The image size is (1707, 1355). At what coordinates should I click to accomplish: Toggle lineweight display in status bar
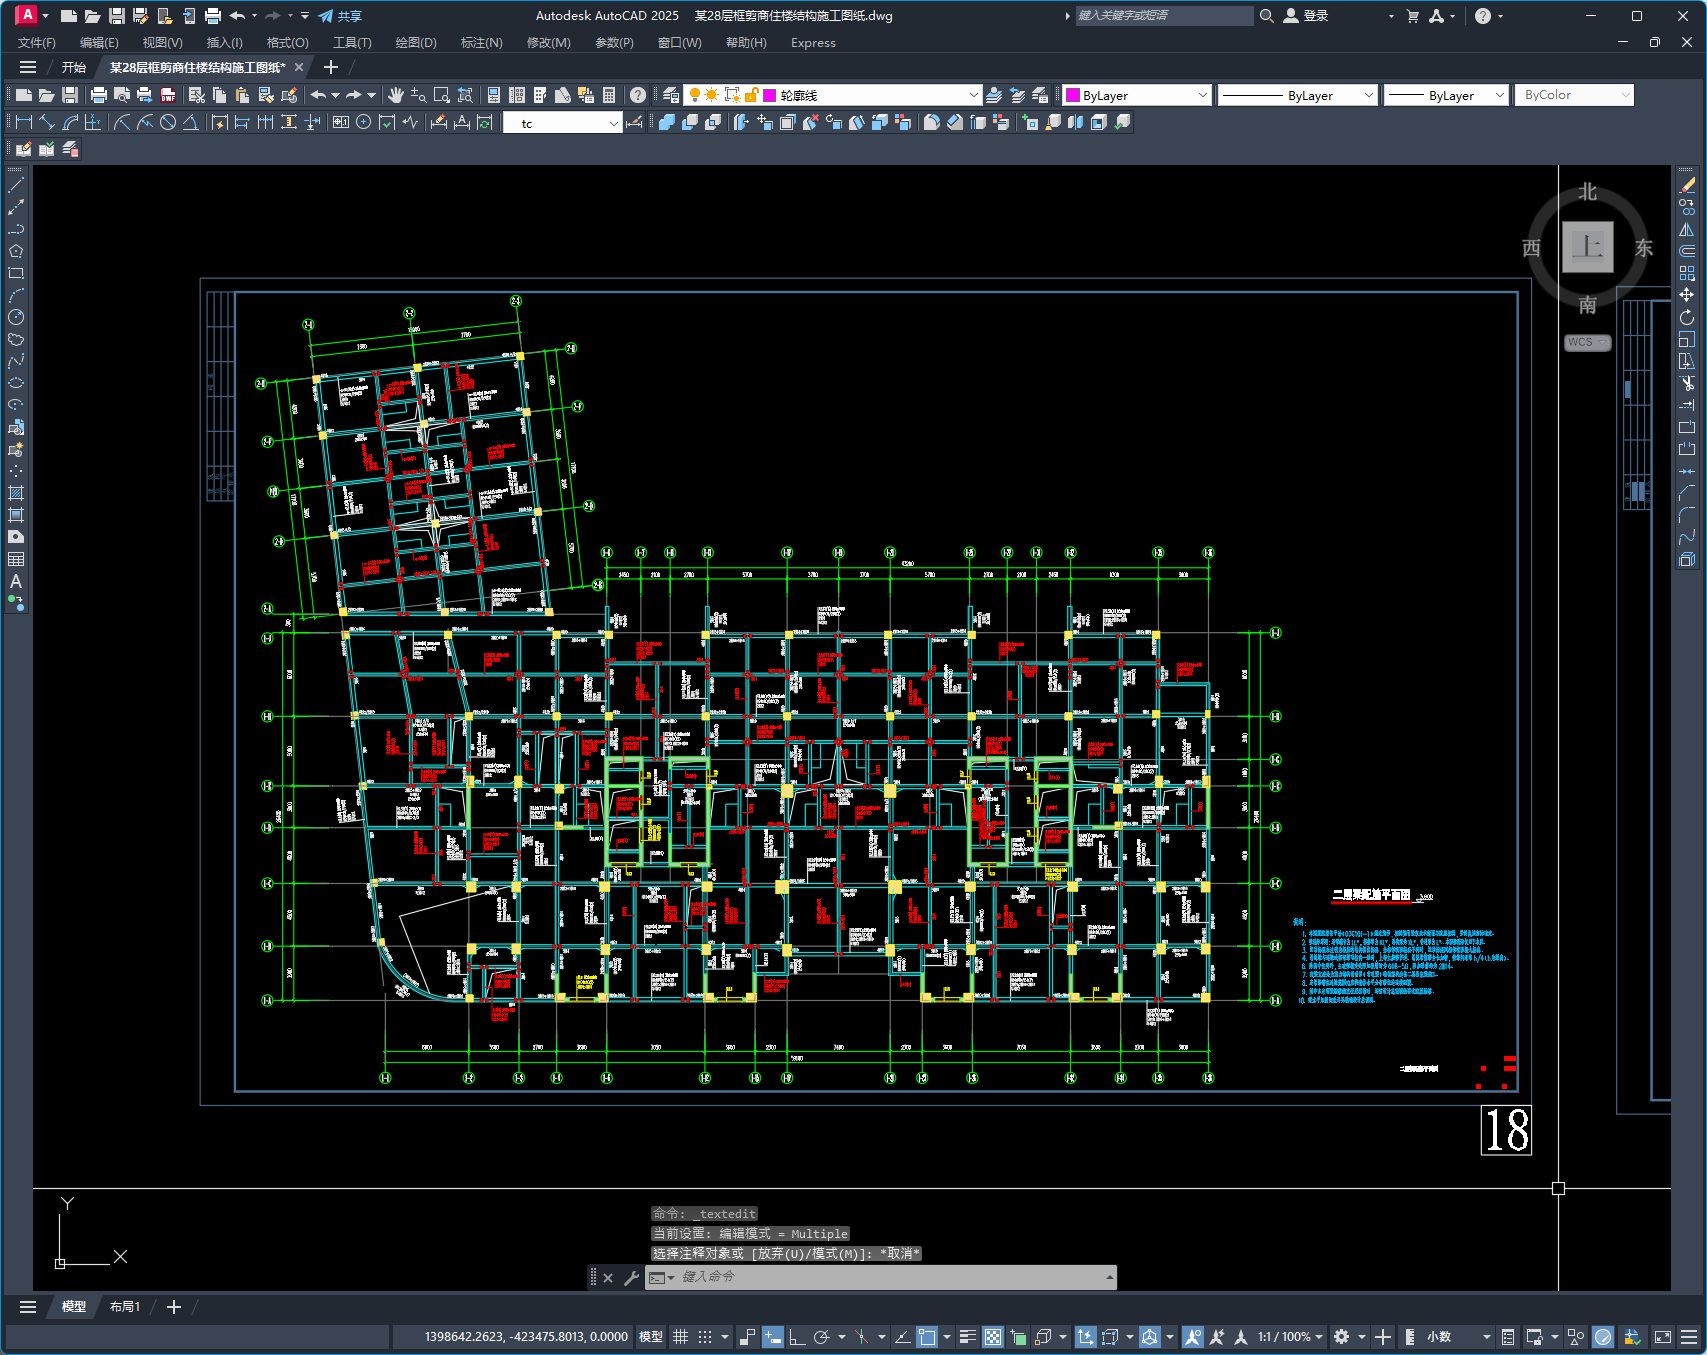pos(968,1337)
